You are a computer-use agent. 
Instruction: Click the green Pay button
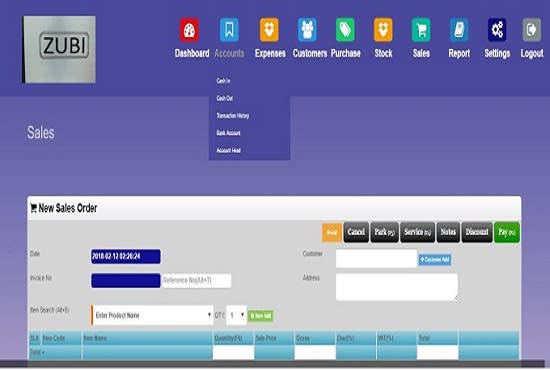pyautogui.click(x=507, y=232)
